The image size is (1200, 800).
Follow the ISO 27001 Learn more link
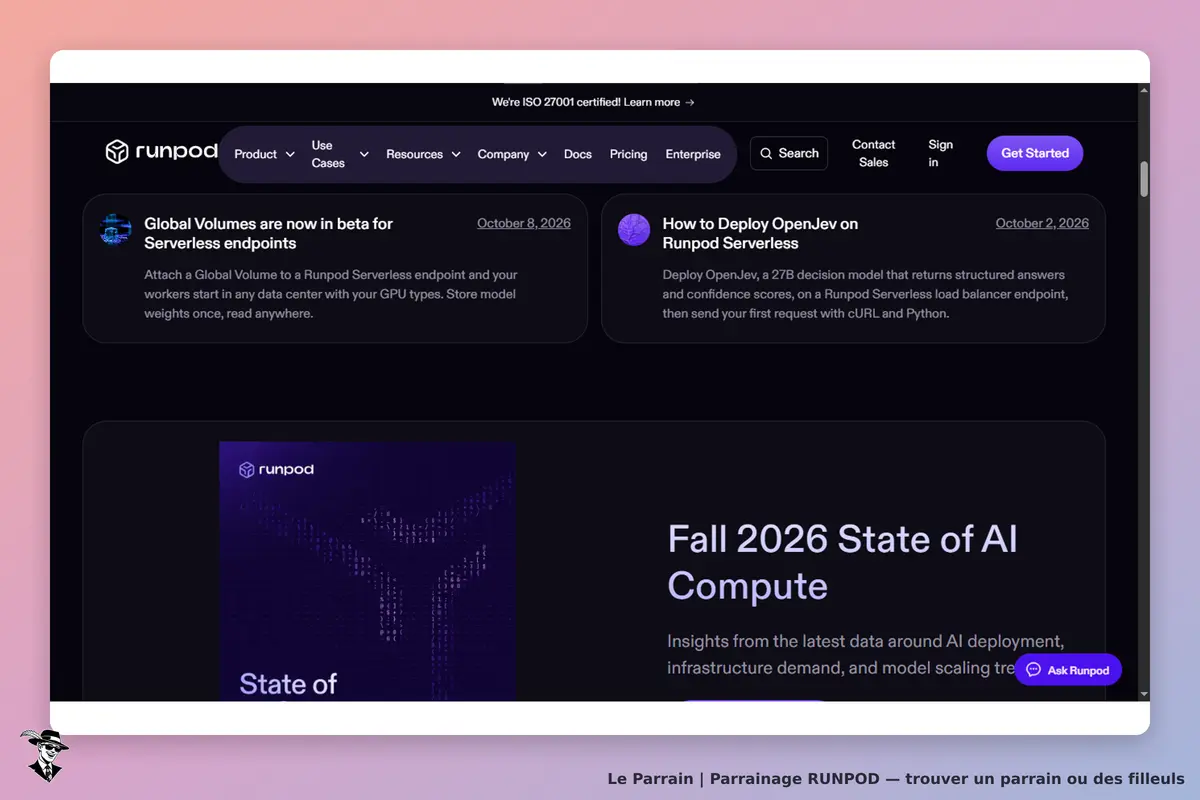click(660, 102)
